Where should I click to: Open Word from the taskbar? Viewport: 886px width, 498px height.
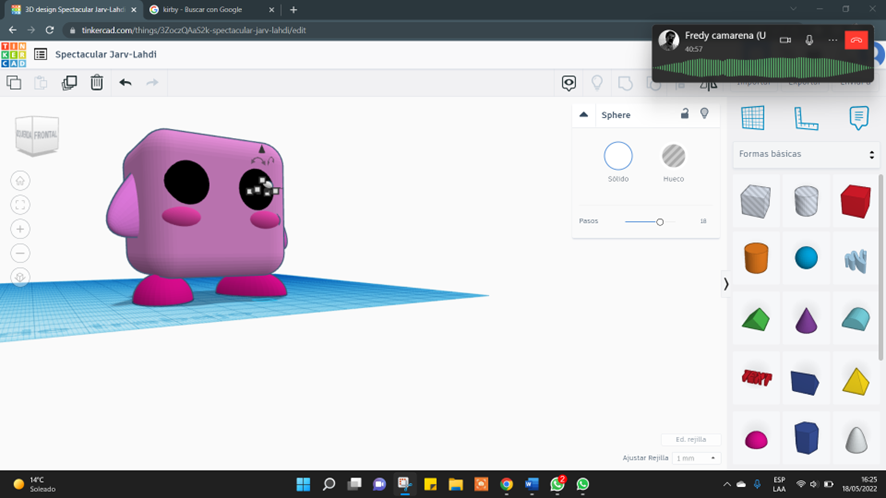click(x=532, y=484)
